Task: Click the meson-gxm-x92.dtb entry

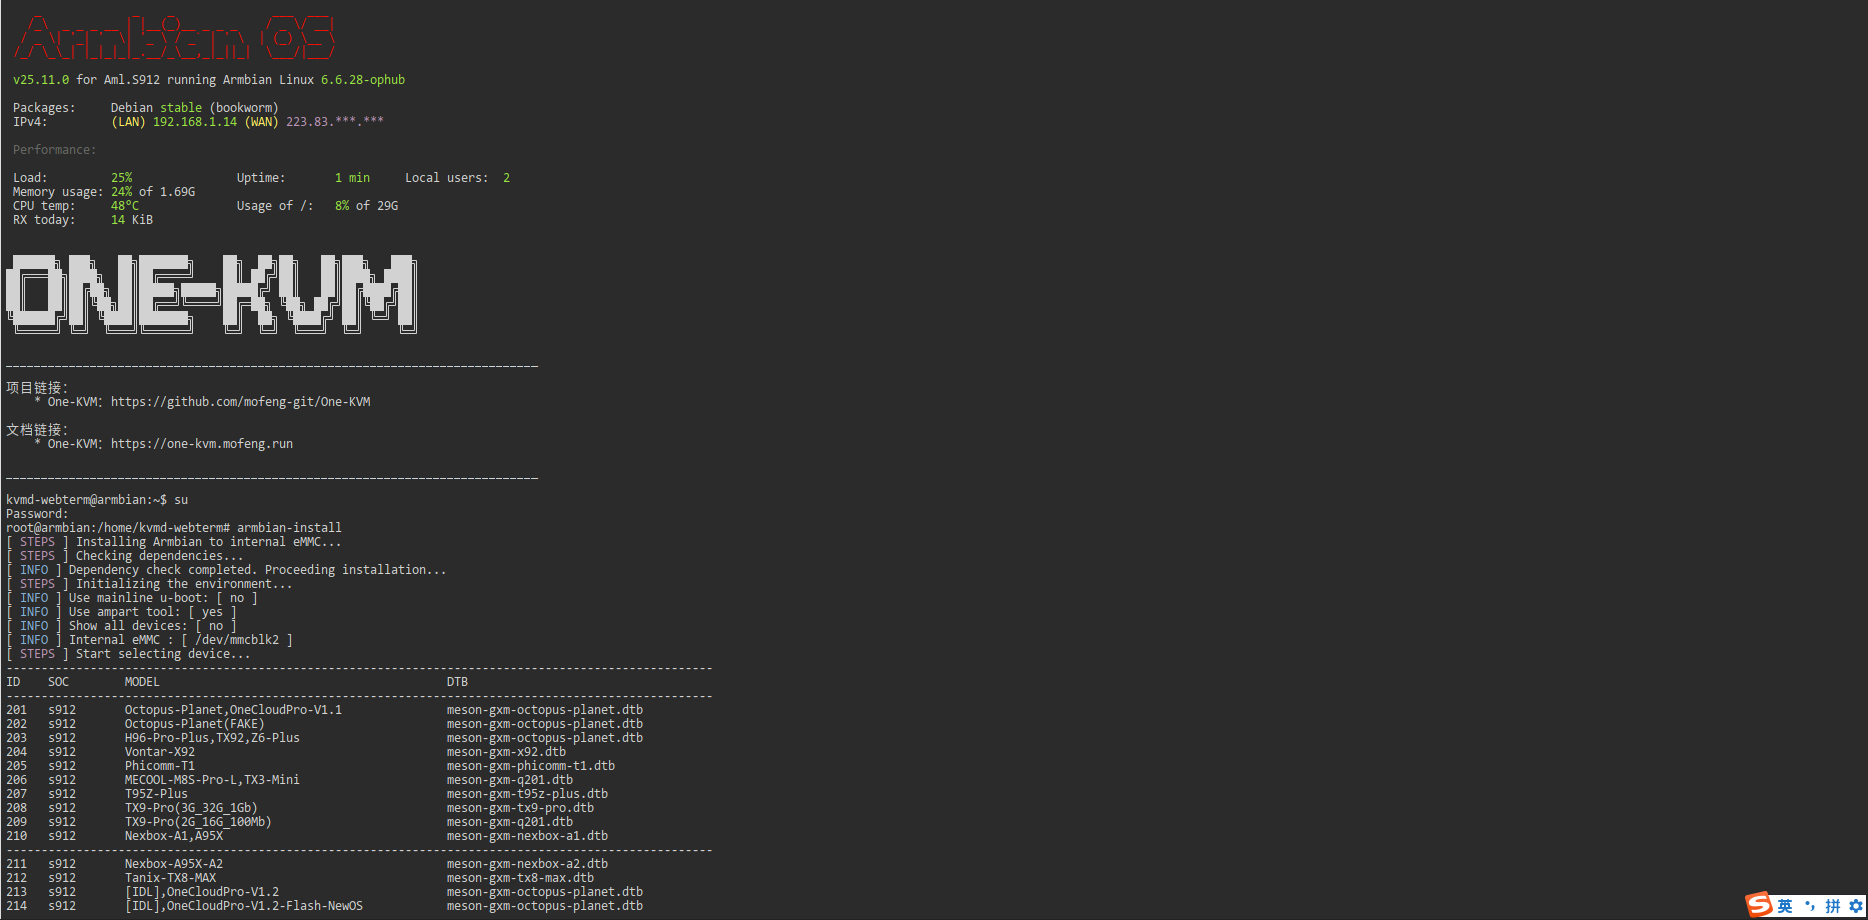Action: [x=506, y=752]
